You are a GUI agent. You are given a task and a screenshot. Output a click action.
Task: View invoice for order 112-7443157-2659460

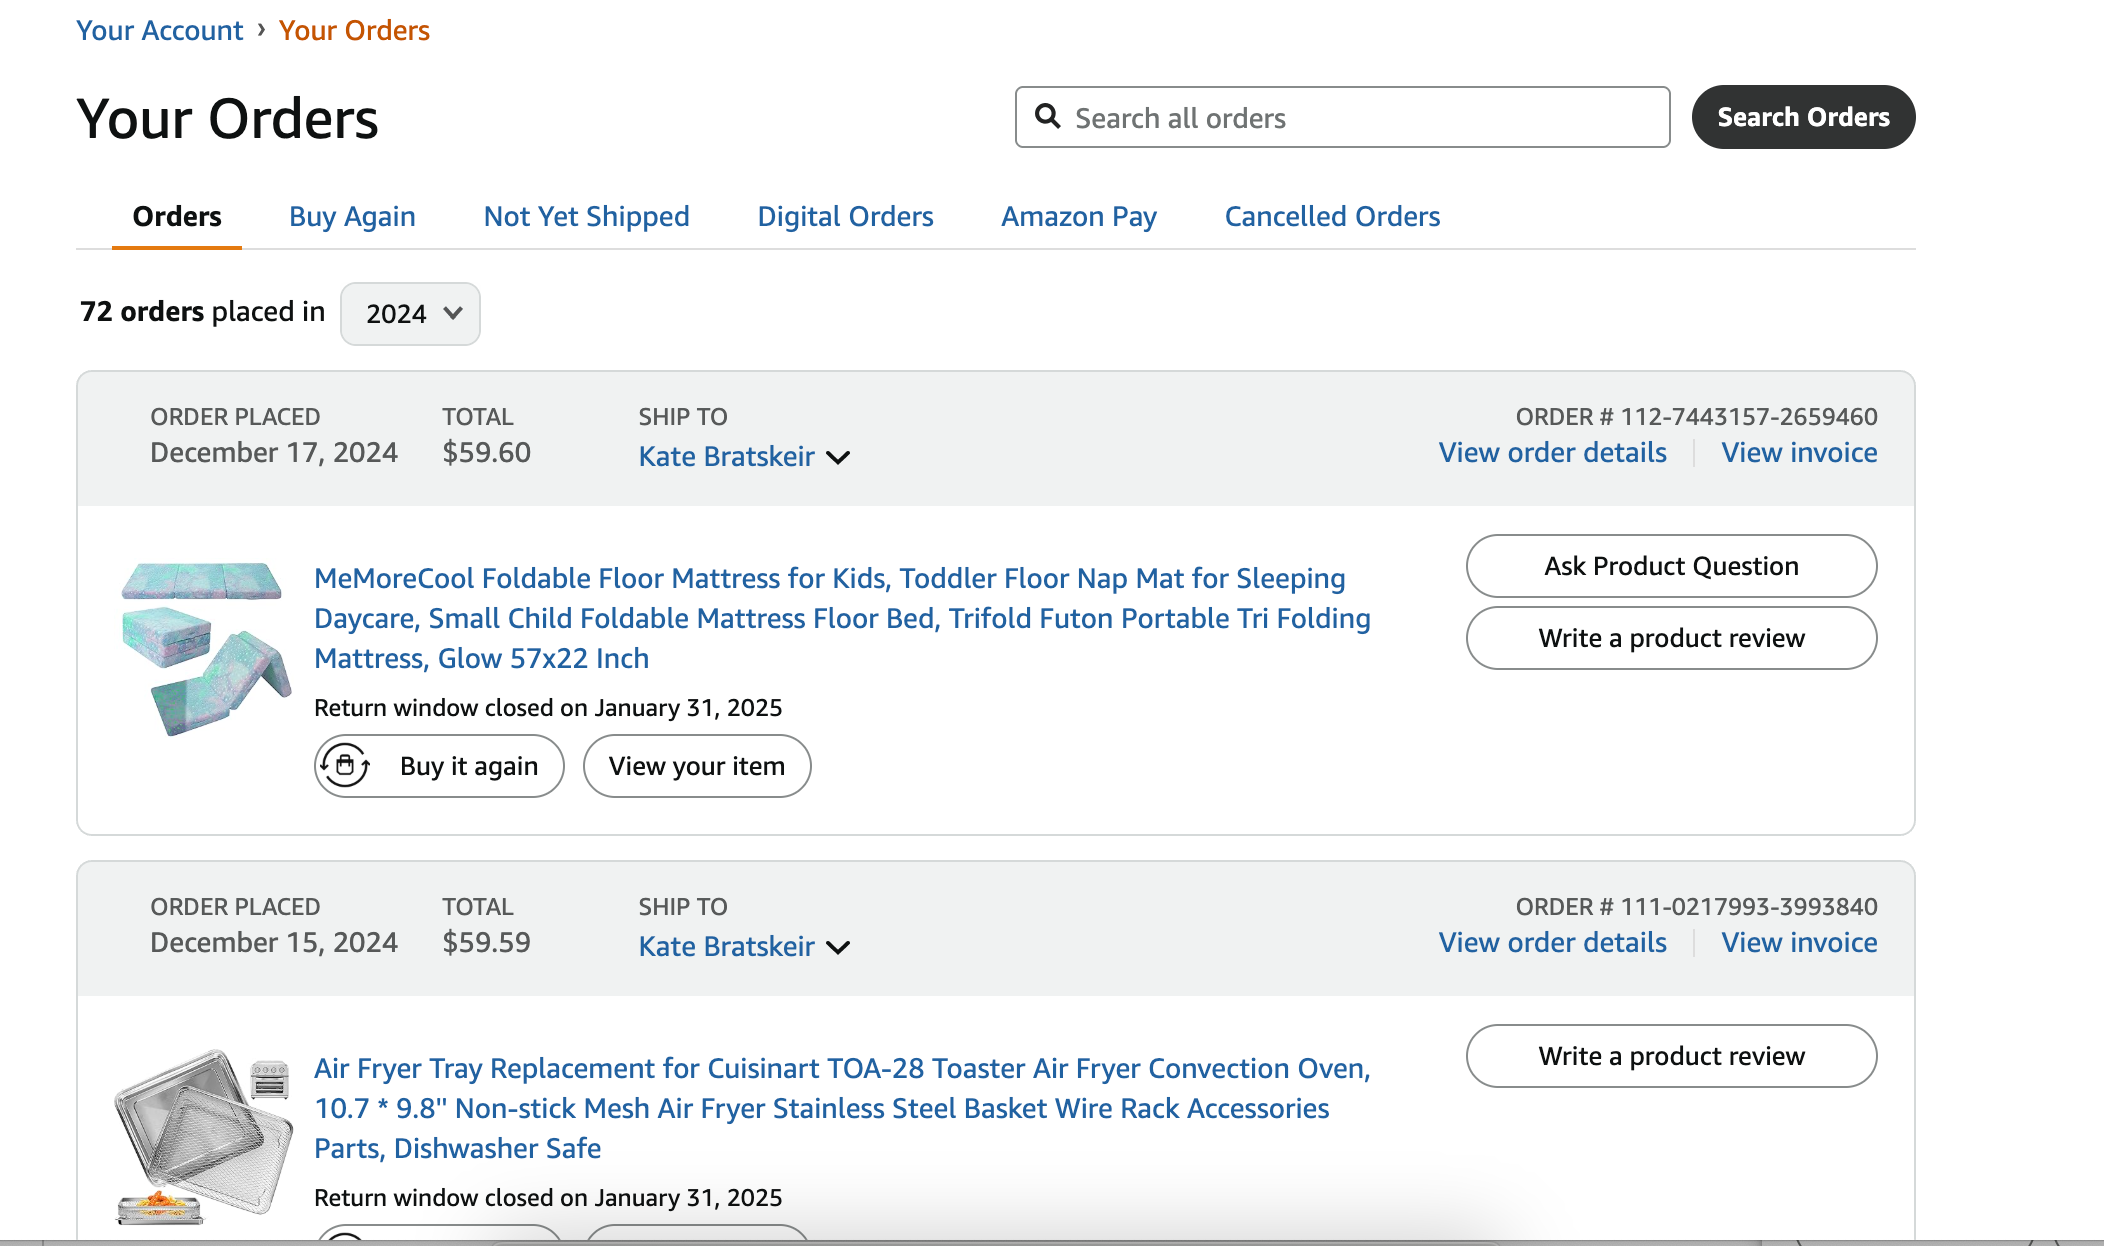click(x=1799, y=452)
